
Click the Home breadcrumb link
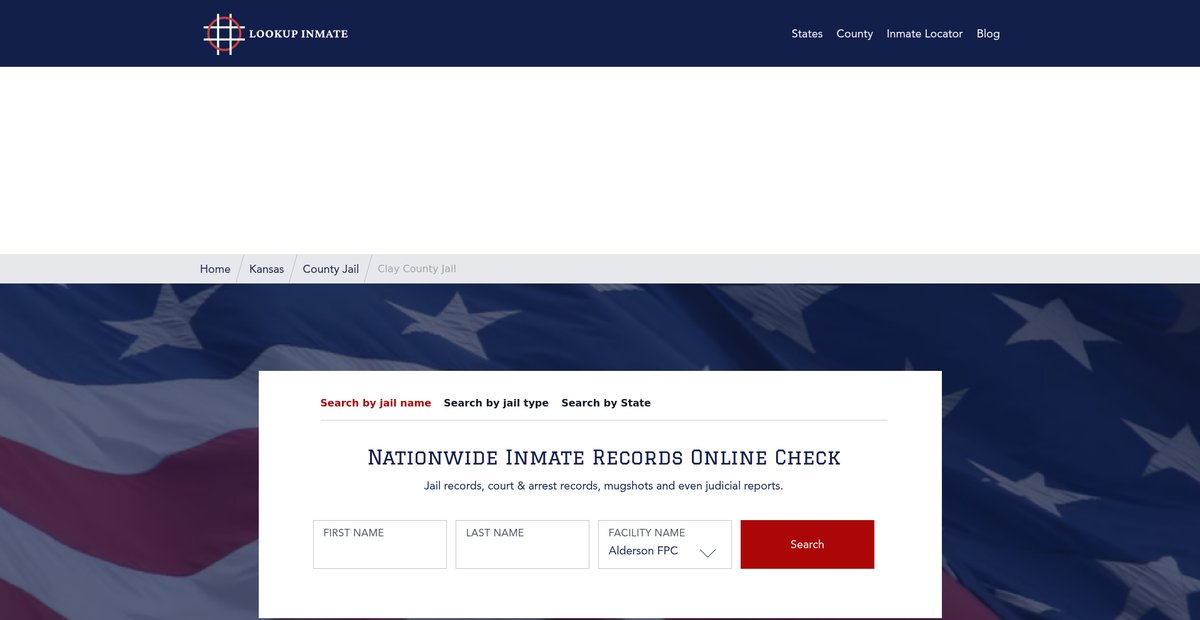215,269
